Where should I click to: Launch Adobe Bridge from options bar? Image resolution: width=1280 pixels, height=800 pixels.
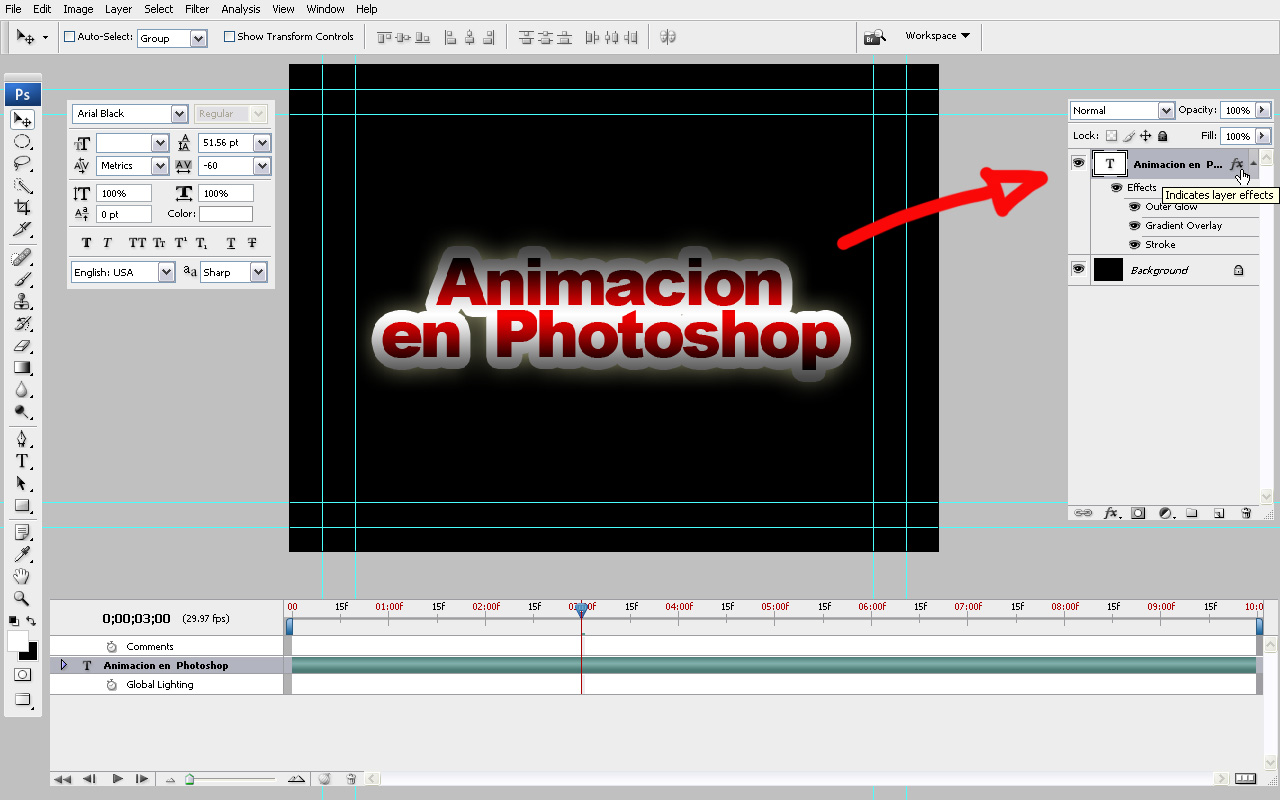pos(875,37)
